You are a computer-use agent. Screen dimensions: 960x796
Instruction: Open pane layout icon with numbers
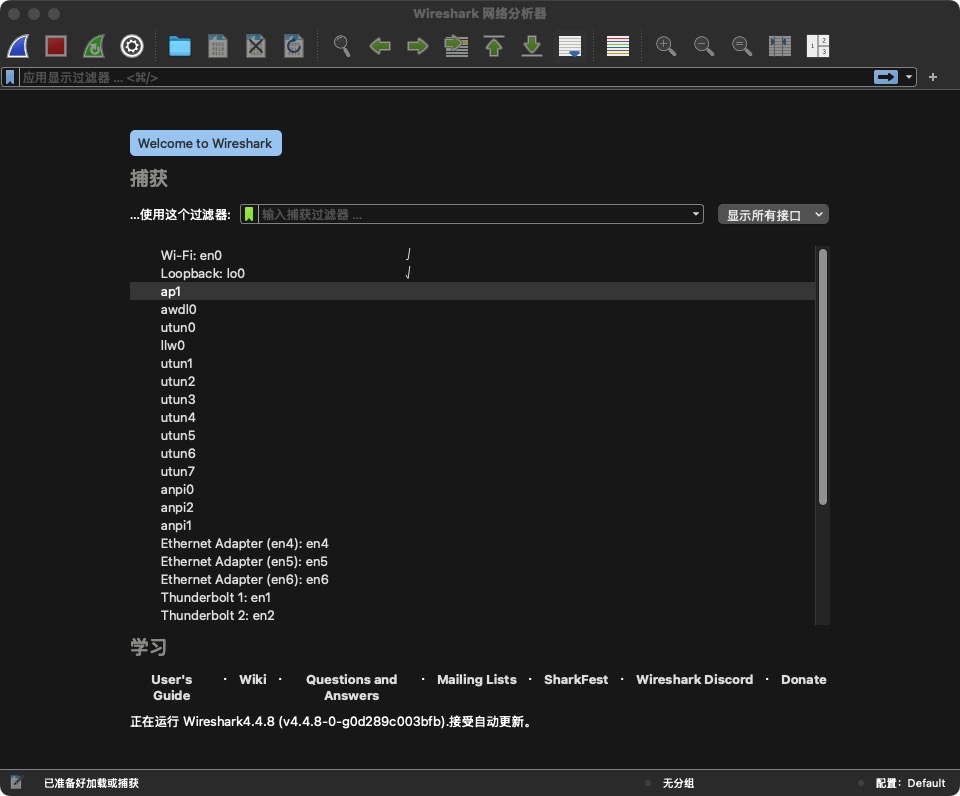818,46
